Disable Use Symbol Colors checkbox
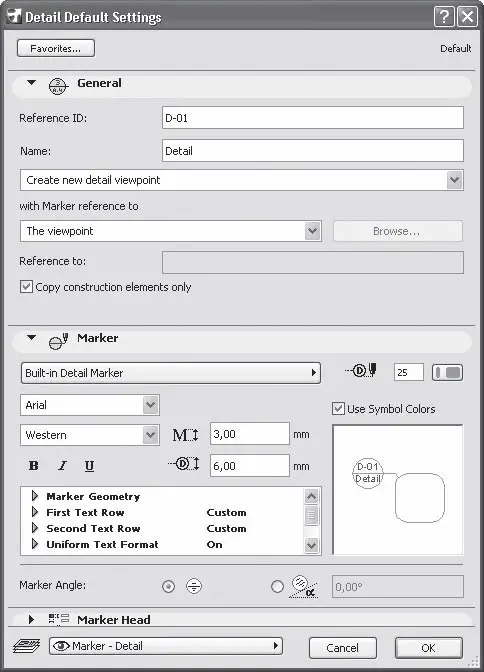Image resolution: width=484 pixels, height=672 pixels. click(x=338, y=408)
